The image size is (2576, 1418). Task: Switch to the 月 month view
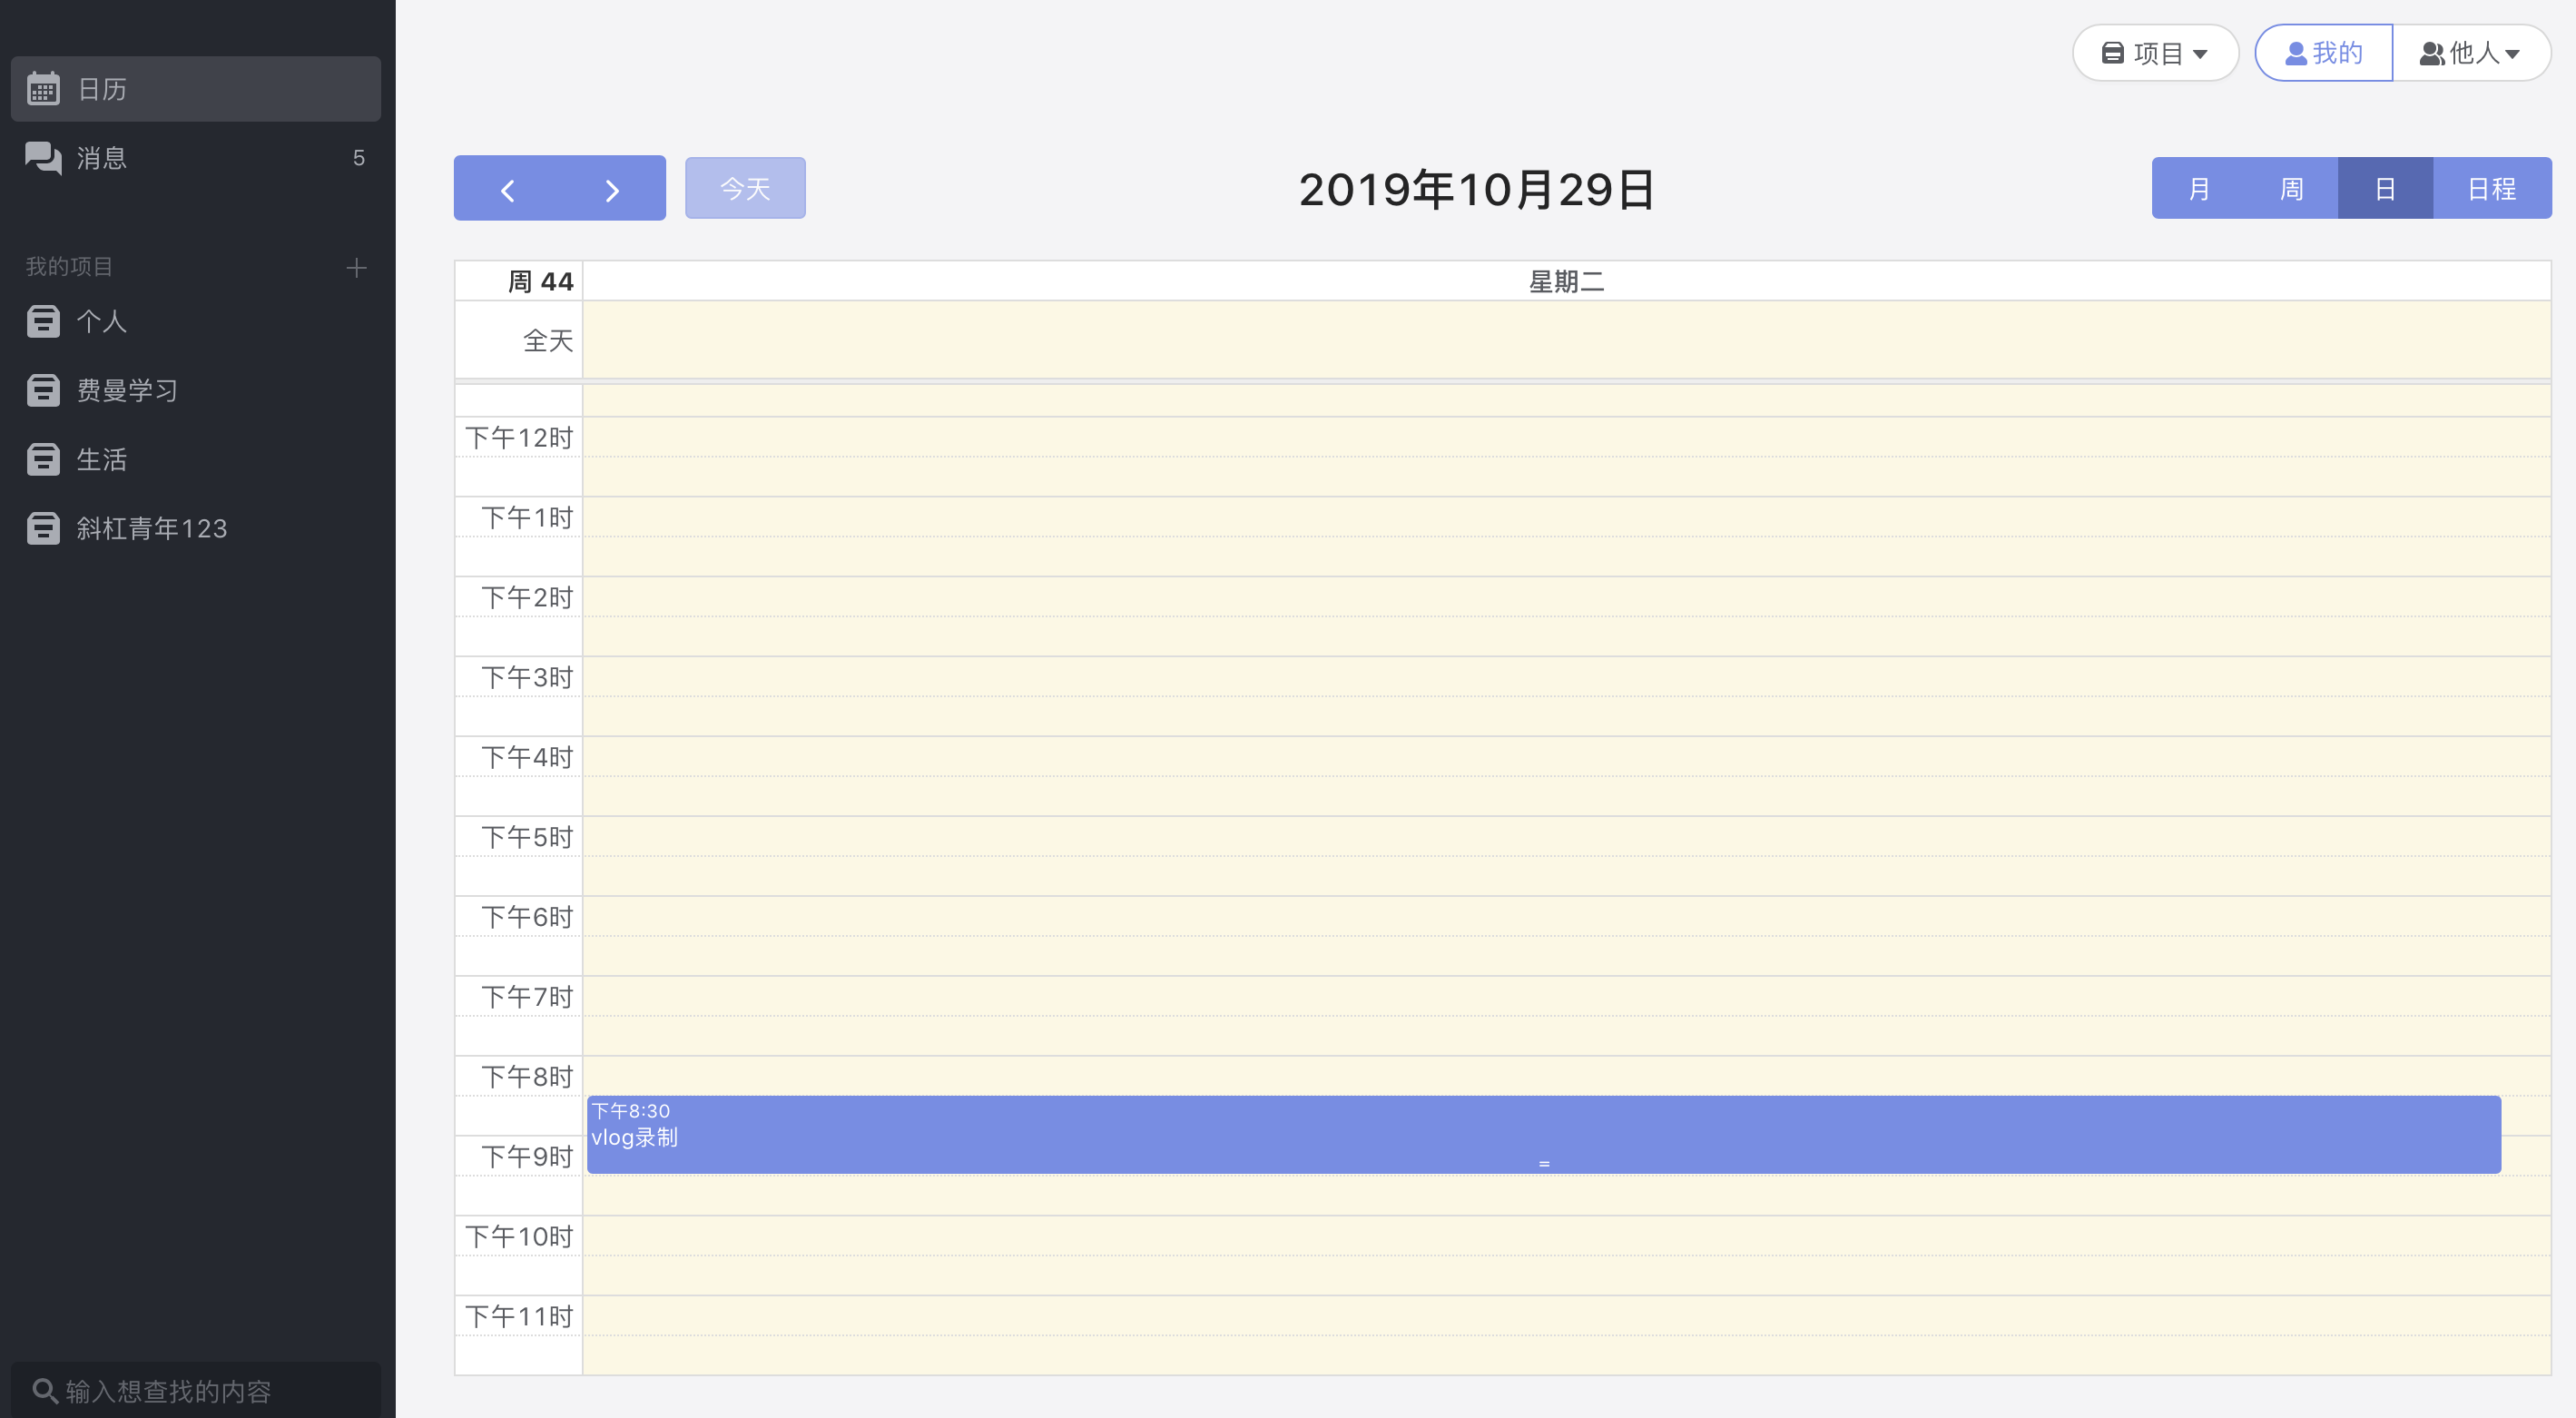coord(2198,189)
